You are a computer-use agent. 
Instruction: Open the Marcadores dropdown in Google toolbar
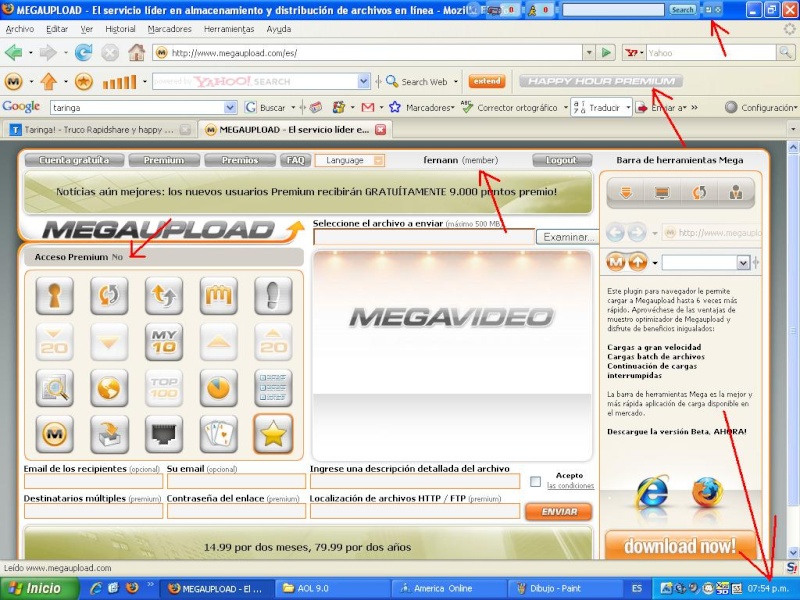pyautogui.click(x=430, y=108)
